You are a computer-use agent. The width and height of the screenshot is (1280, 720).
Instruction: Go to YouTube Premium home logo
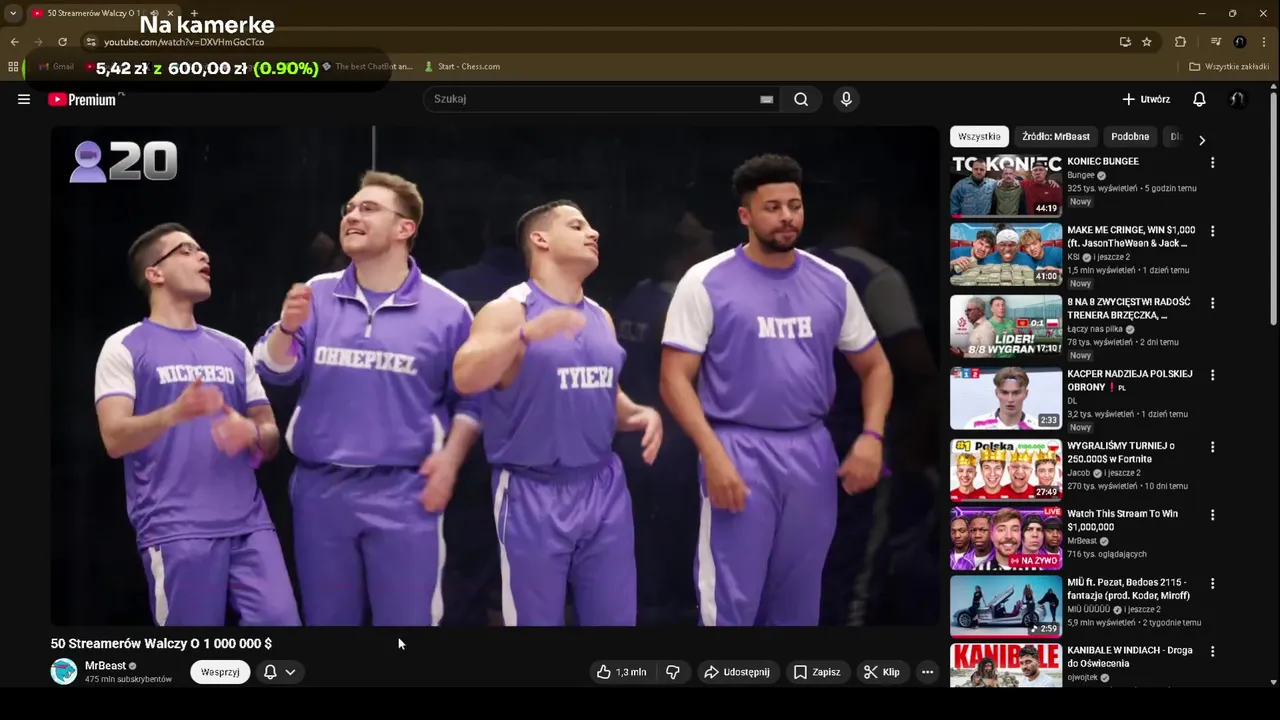[x=82, y=99]
